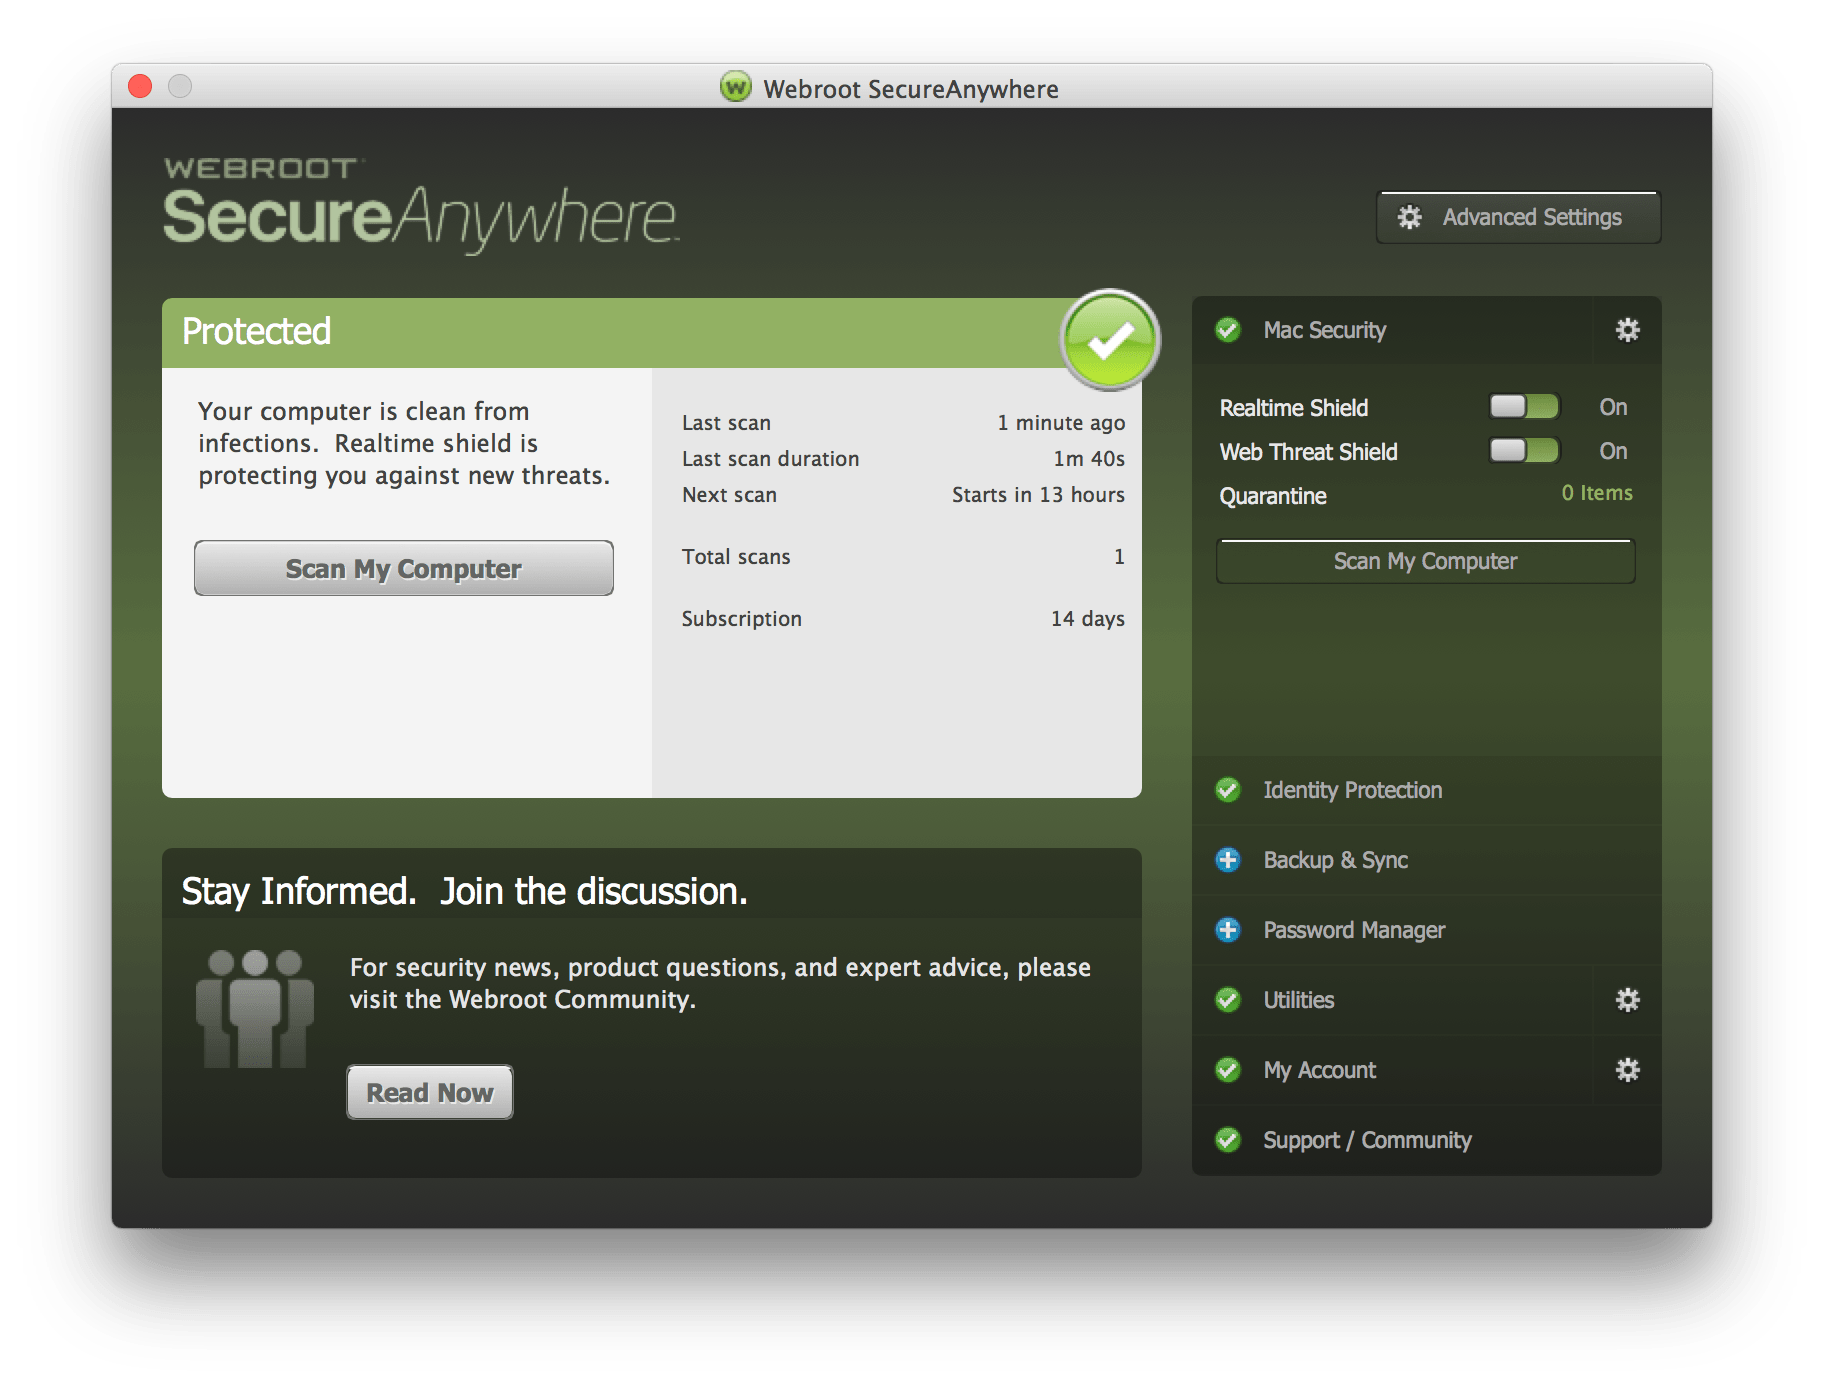Screen dimensions: 1824x1388
Task: Click the My Account checkmark icon
Action: 1228,1070
